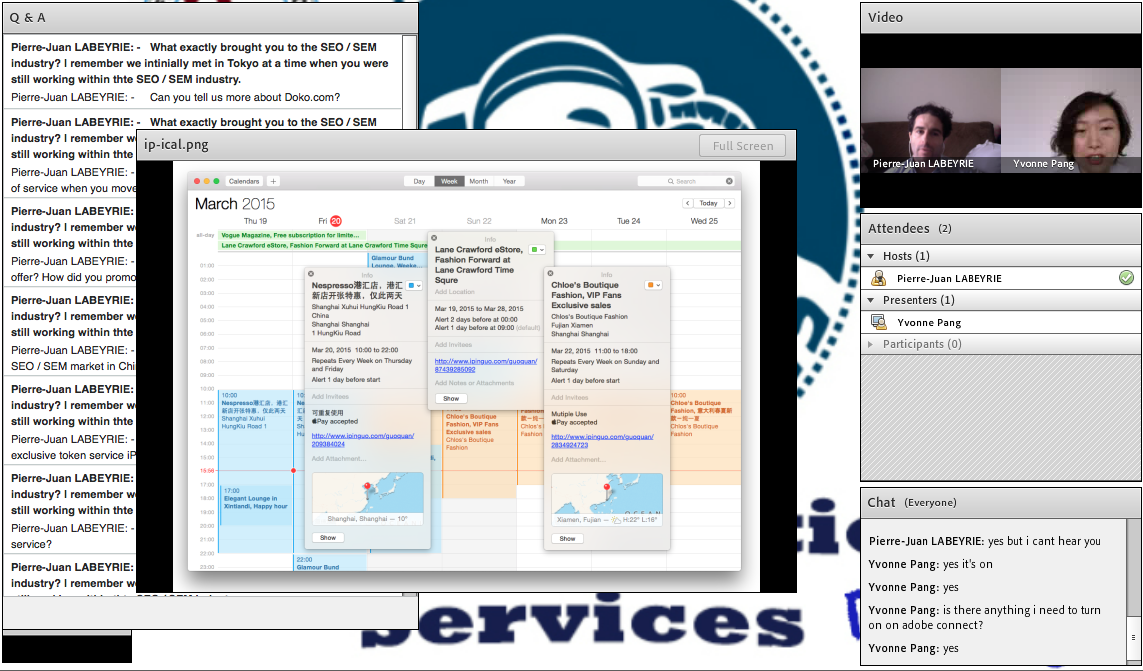
Task: Expand the Participants (0) group
Action: [x=872, y=344]
